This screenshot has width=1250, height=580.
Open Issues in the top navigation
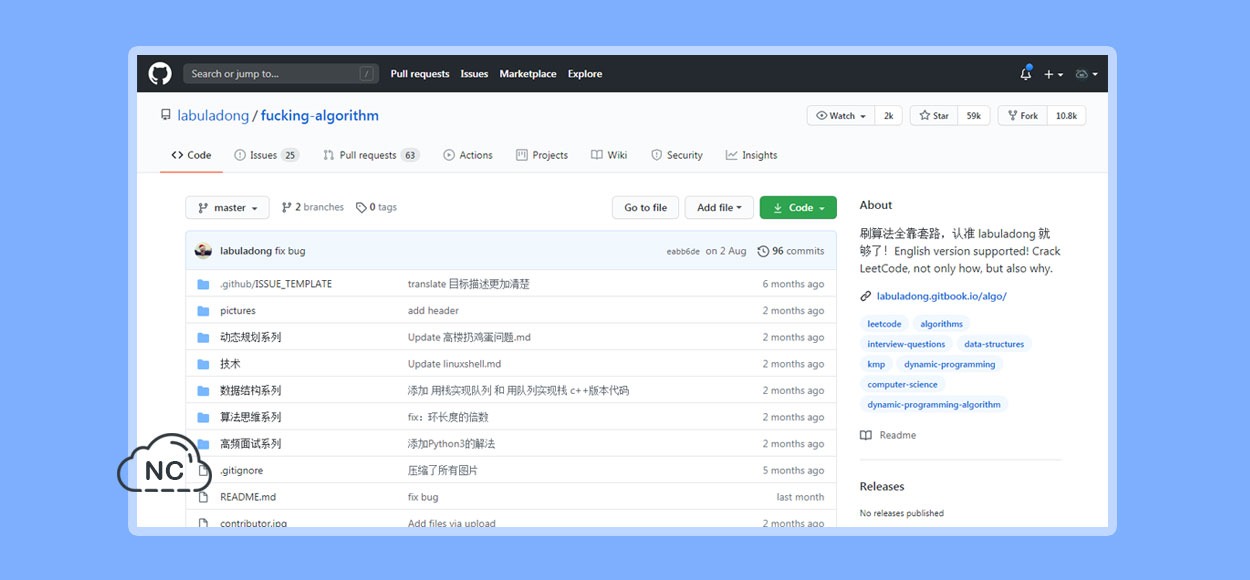coord(474,74)
